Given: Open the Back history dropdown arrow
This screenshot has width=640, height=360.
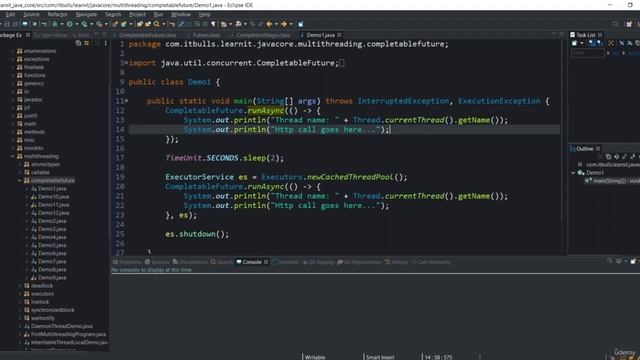Looking at the screenshot, I should (276, 24).
